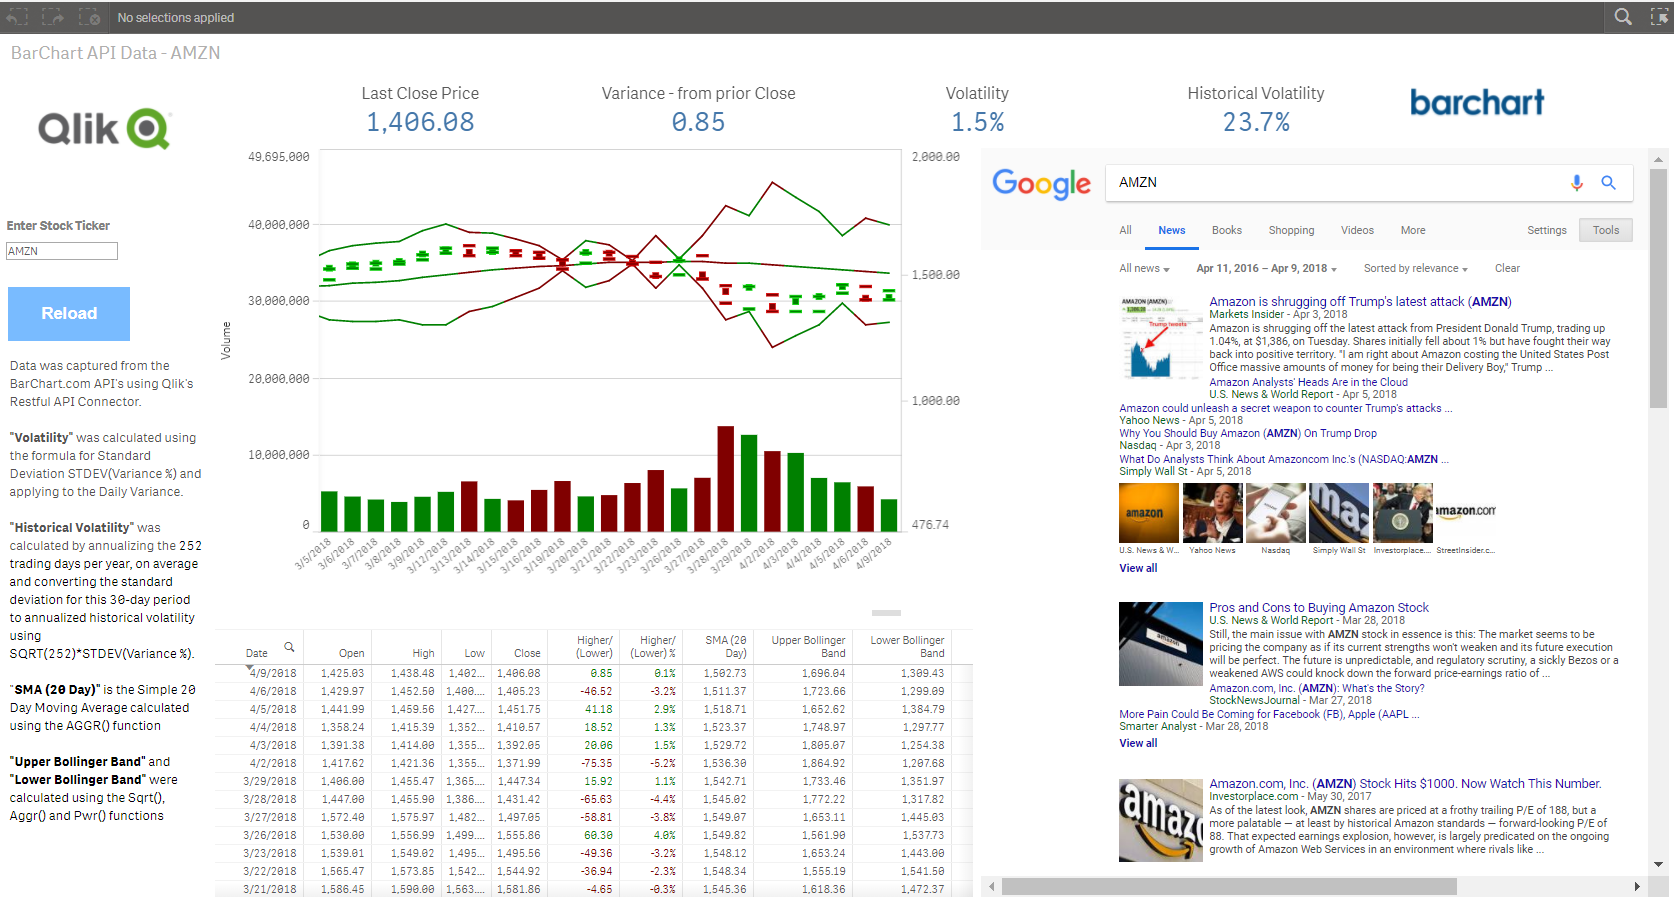1674x901 pixels.
Task: Sort by Lower Bollinger Band header
Action: tap(907, 646)
